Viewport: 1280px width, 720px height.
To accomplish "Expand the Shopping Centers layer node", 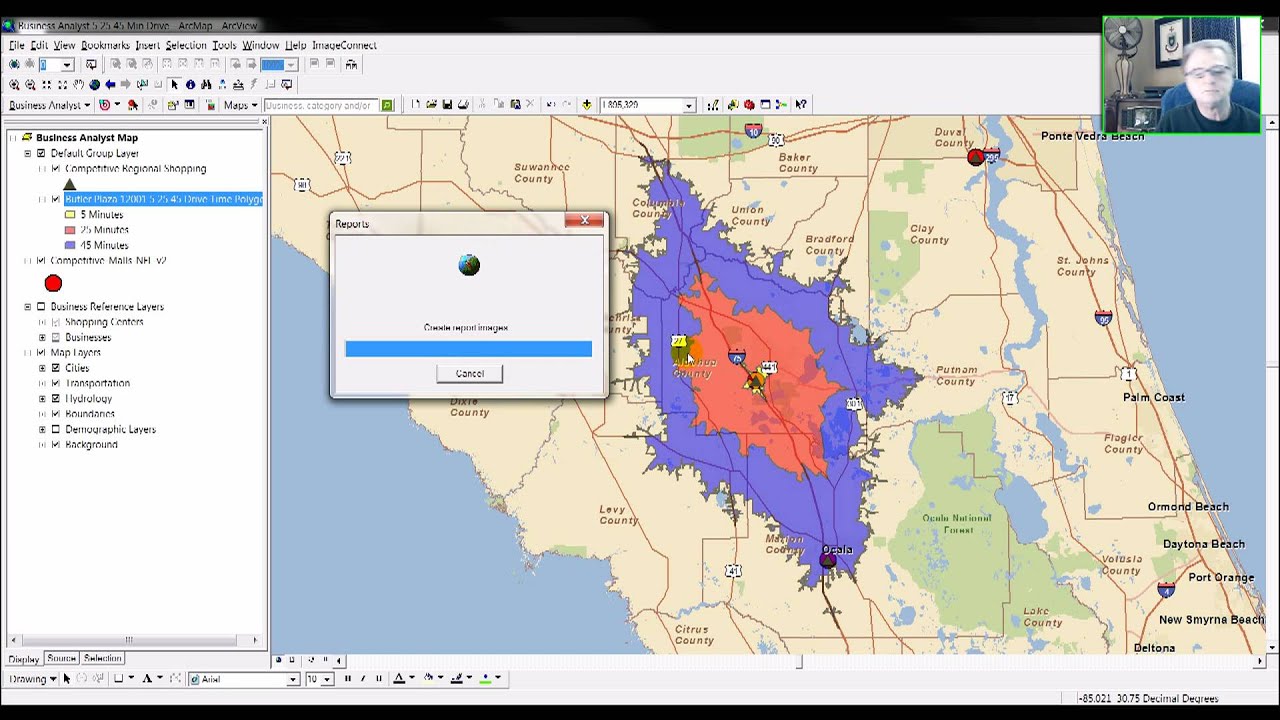I will [x=42, y=323].
